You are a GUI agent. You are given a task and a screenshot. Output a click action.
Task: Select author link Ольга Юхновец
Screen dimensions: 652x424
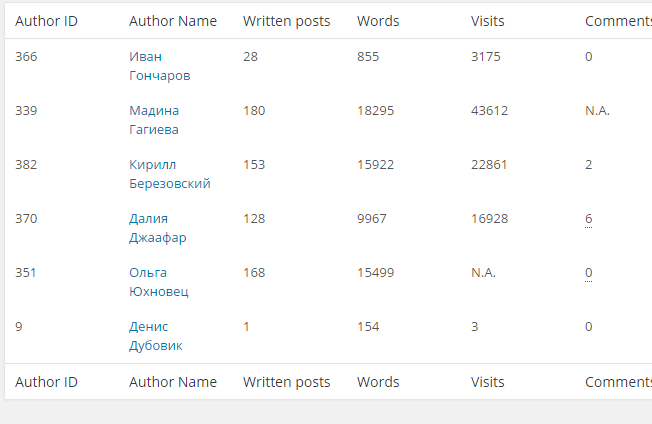tap(158, 282)
